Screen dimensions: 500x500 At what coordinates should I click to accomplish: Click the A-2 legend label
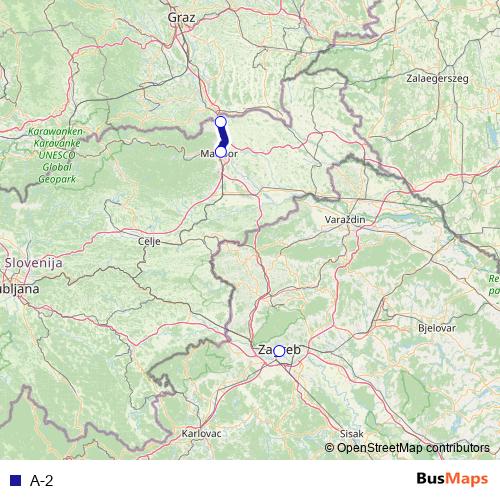tap(41, 481)
